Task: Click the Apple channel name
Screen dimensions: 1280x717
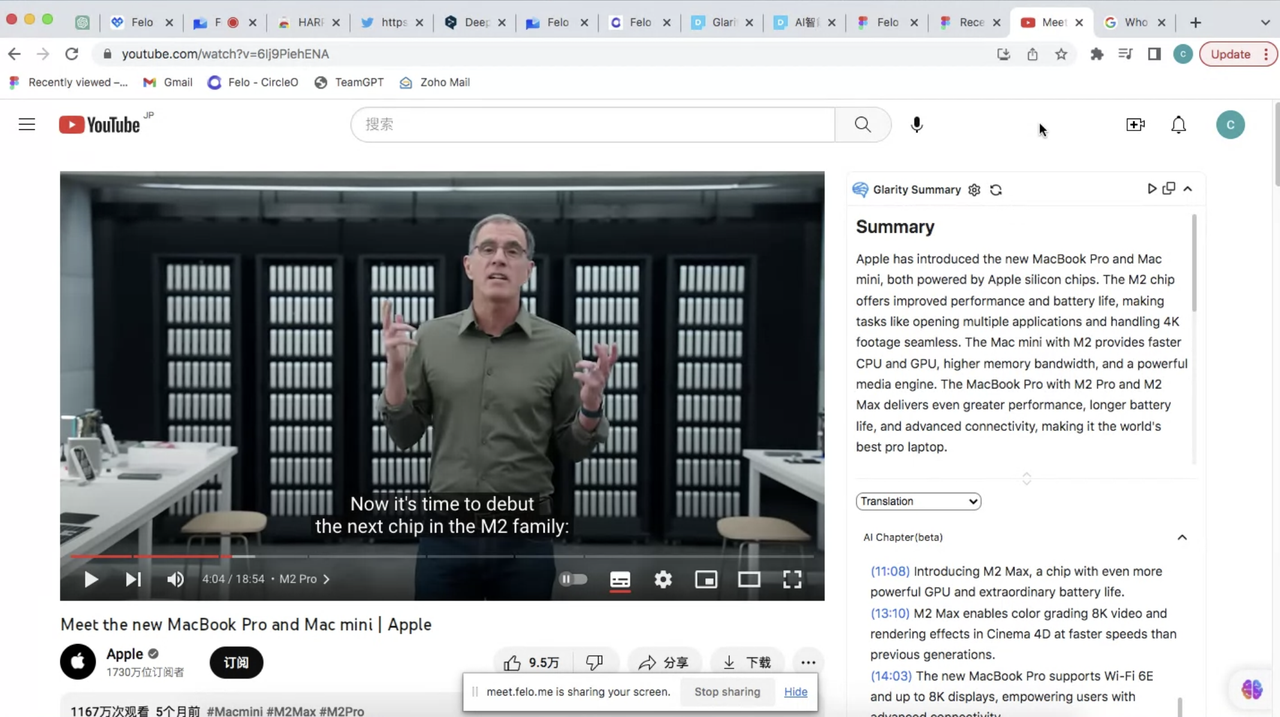Action: (125, 654)
